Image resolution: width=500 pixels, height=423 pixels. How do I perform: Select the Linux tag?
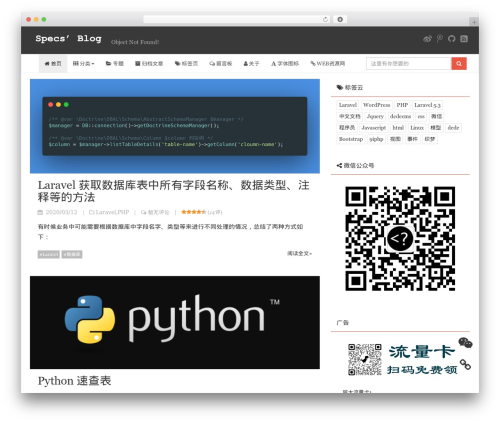417,128
